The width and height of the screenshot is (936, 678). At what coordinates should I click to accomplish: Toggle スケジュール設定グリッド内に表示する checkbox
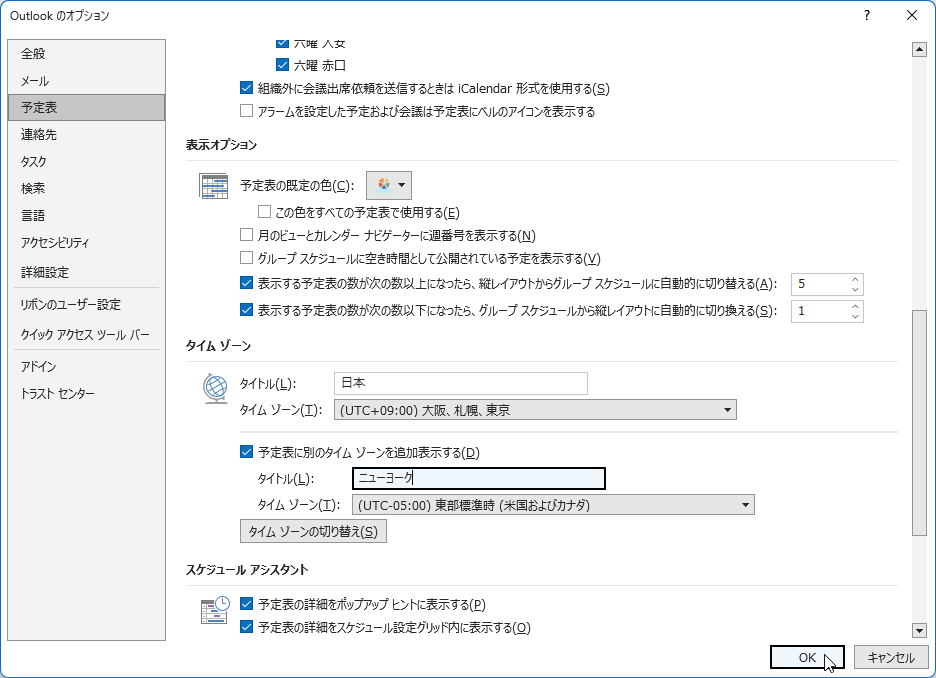(246, 627)
